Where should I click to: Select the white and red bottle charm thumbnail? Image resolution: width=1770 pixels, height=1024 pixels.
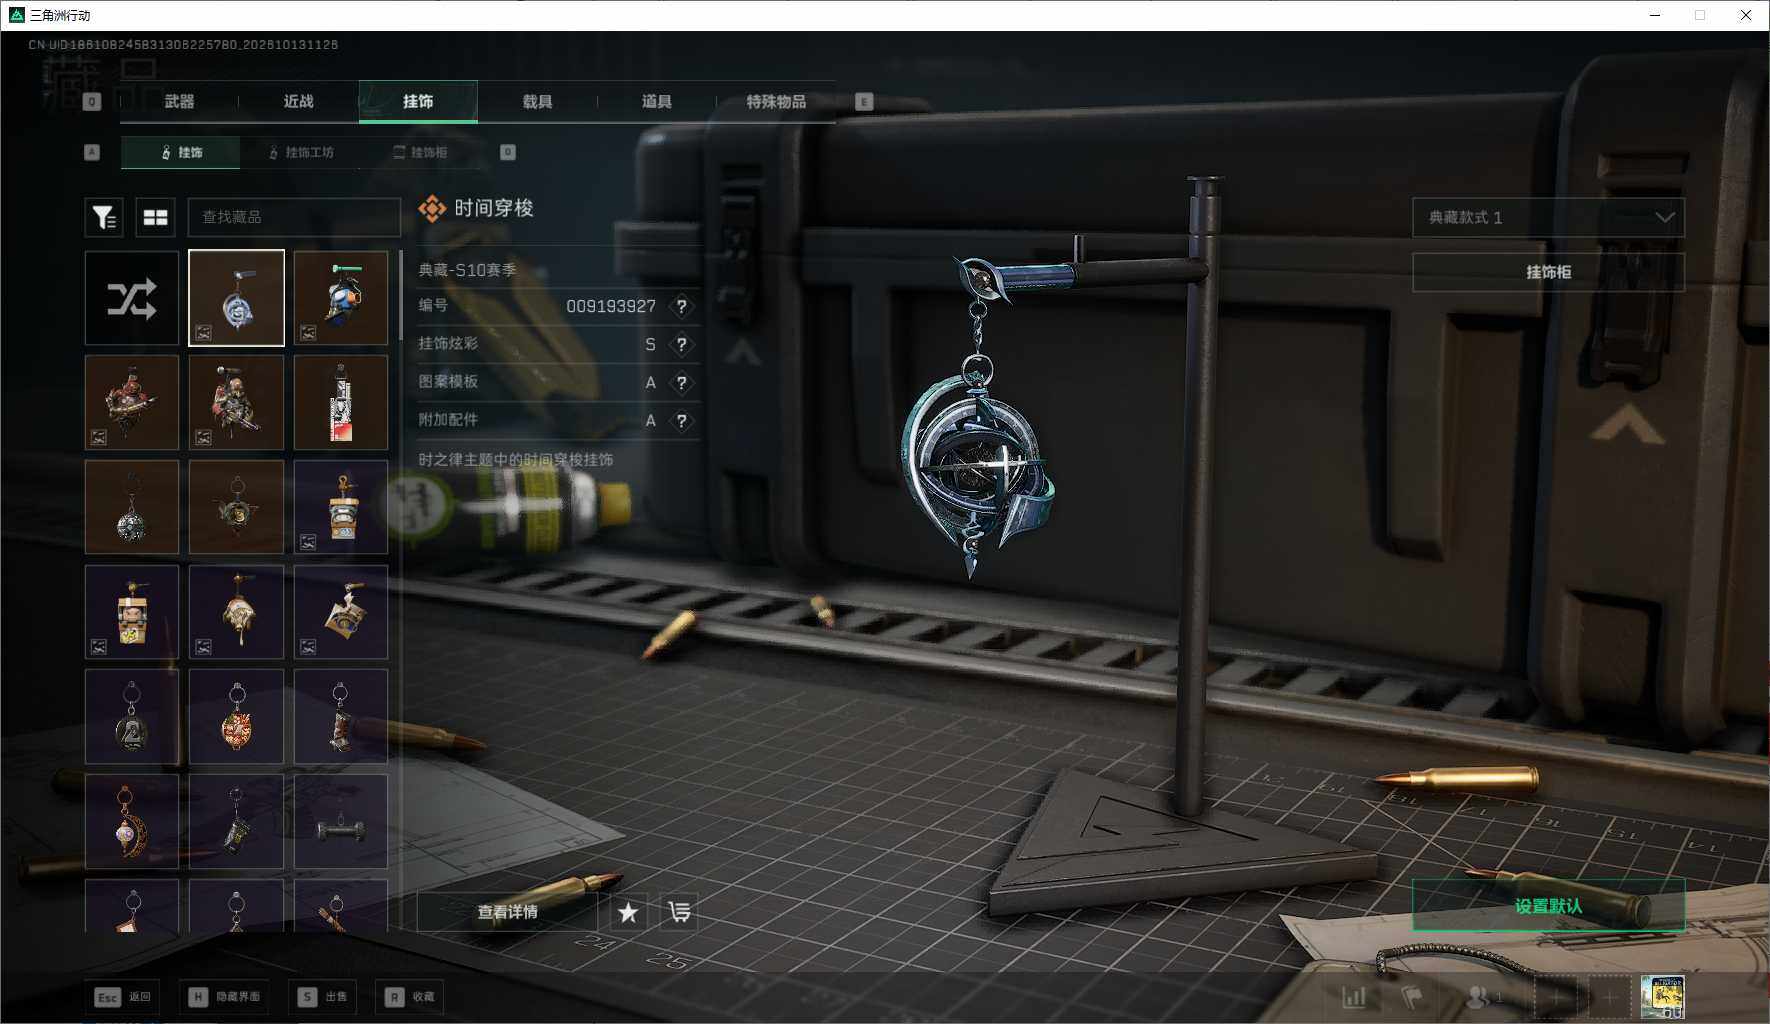(341, 403)
